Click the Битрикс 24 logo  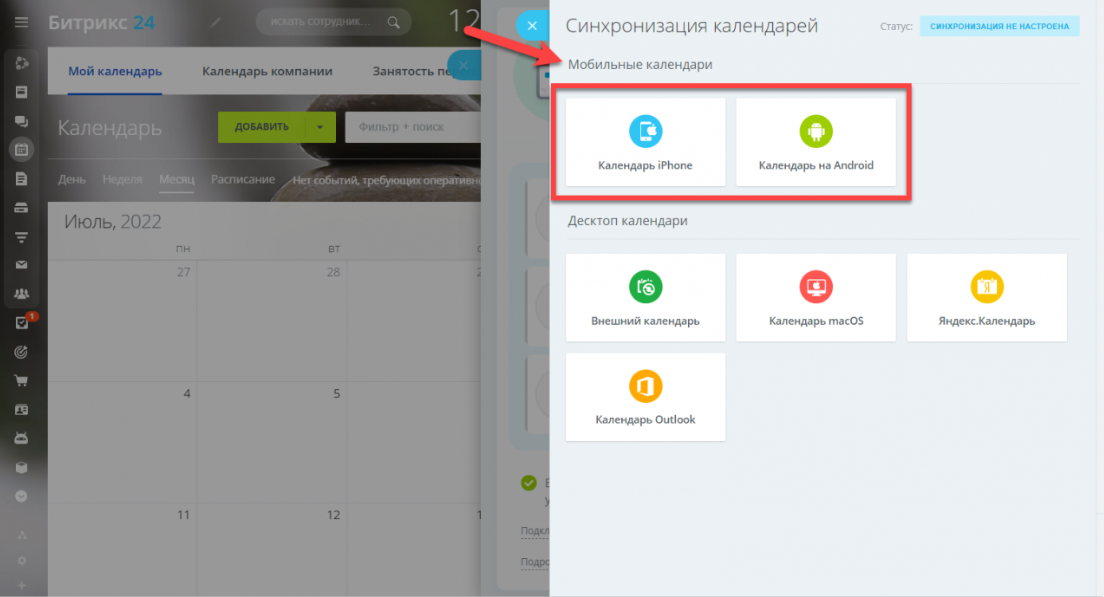click(x=101, y=23)
